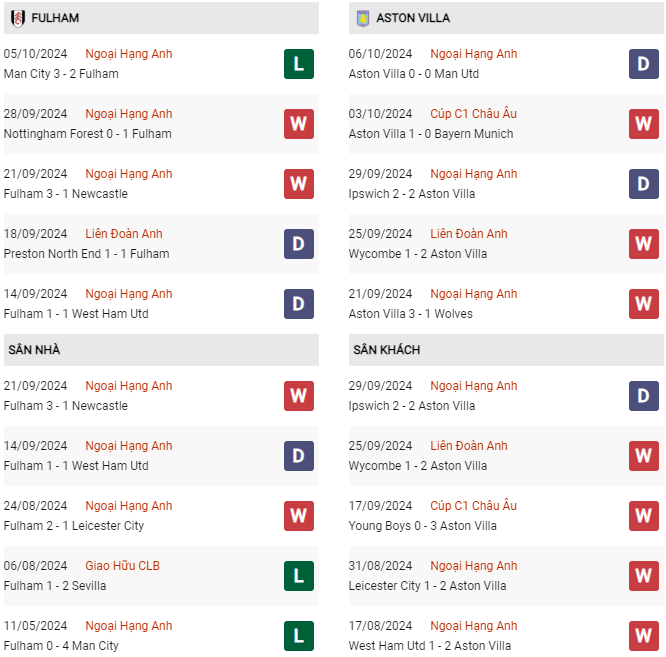Click the D badge for Aston Villa 0-0 Man Utd
Viewport: 666px width, 657px height.
point(643,64)
